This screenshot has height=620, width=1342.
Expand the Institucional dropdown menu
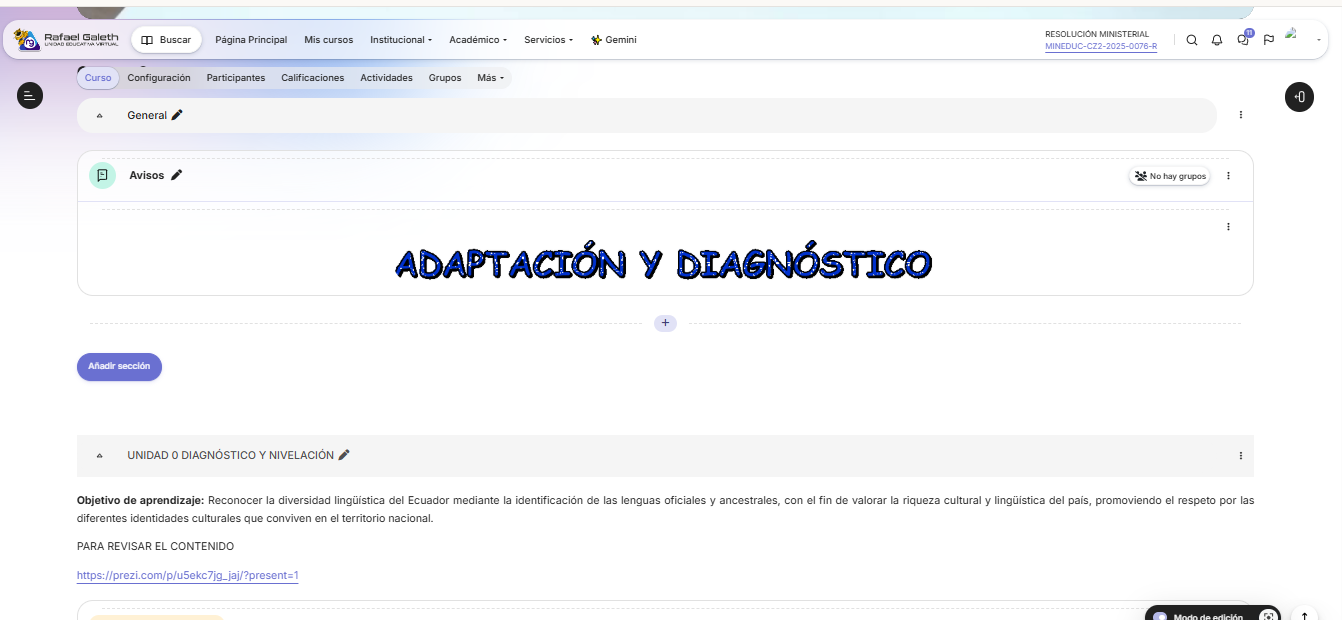coord(400,40)
